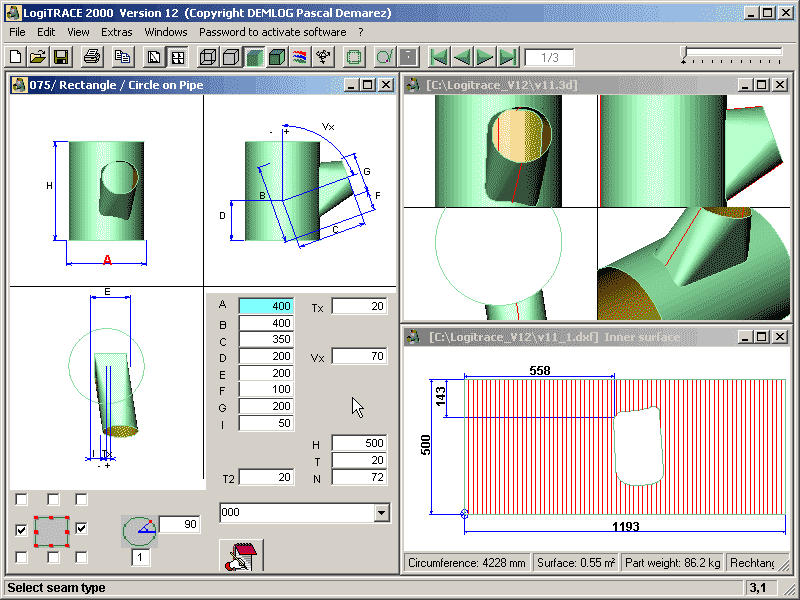Click the gray square toolbar icon
The image size is (800, 600).
[x=408, y=57]
